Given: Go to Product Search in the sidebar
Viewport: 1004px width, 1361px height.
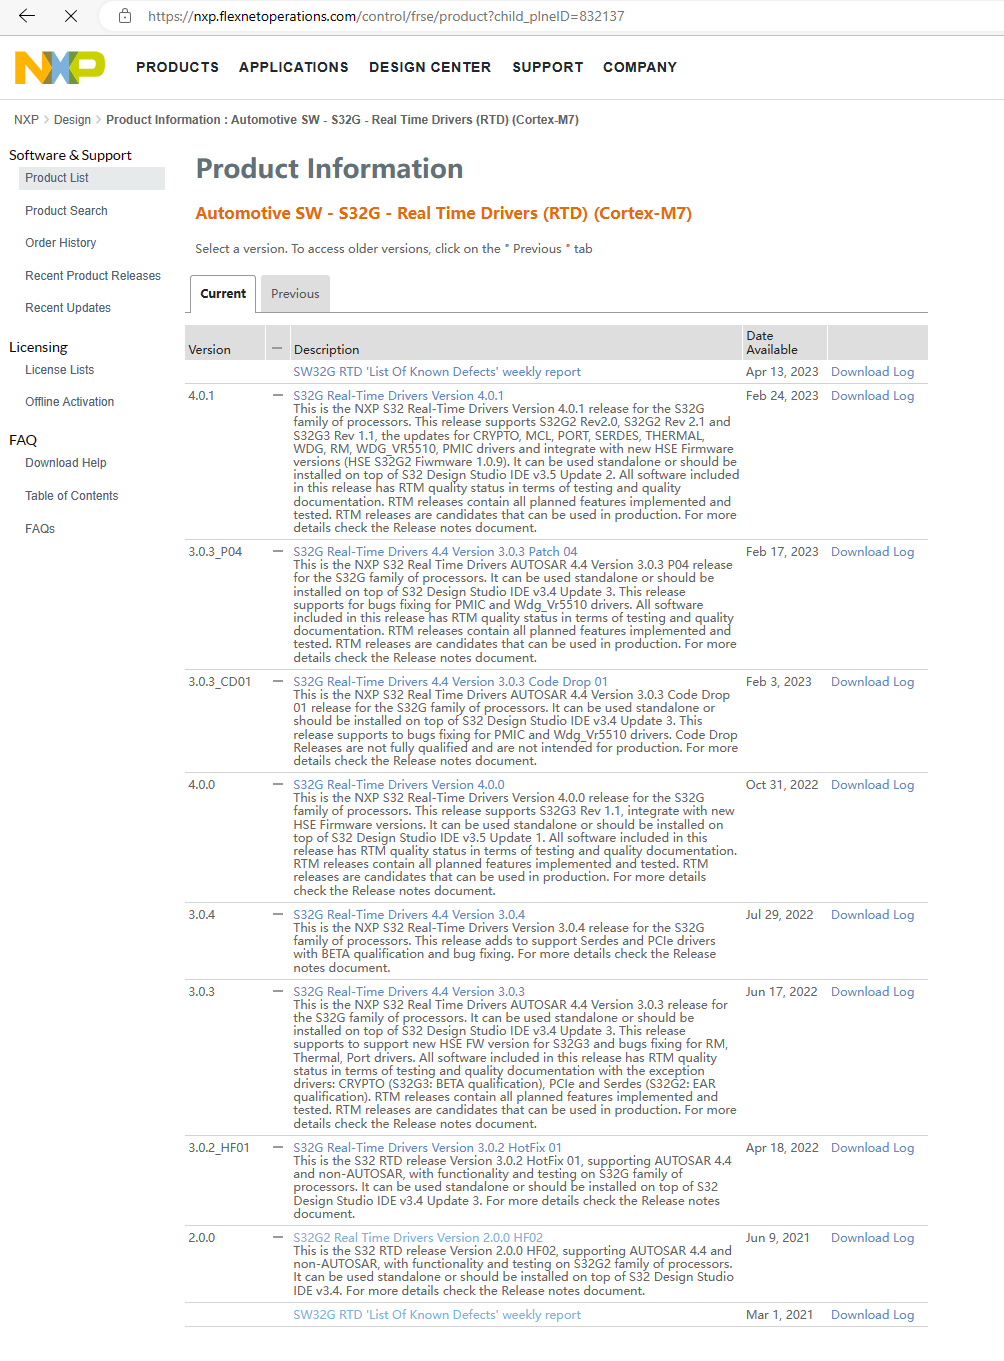Looking at the screenshot, I should pyautogui.click(x=66, y=210).
